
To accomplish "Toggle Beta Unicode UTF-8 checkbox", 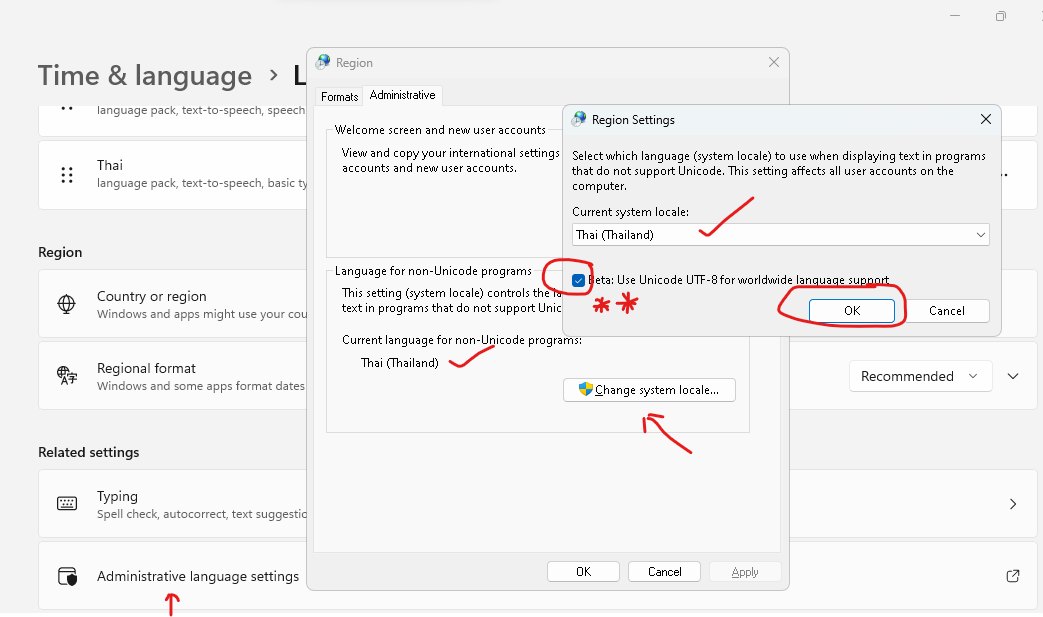I will tap(578, 281).
